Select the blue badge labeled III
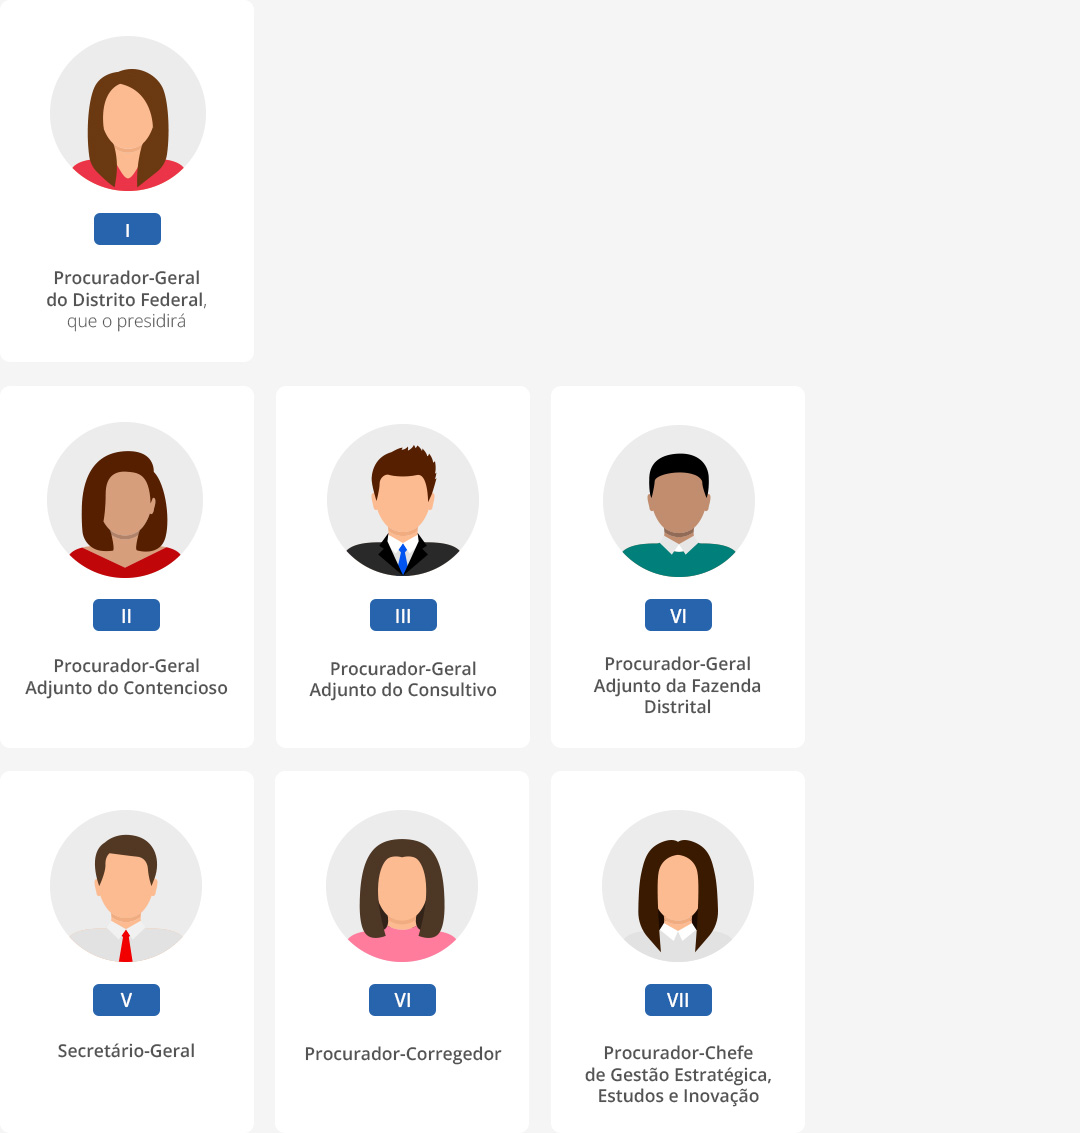The image size is (1080, 1133). pyautogui.click(x=403, y=615)
